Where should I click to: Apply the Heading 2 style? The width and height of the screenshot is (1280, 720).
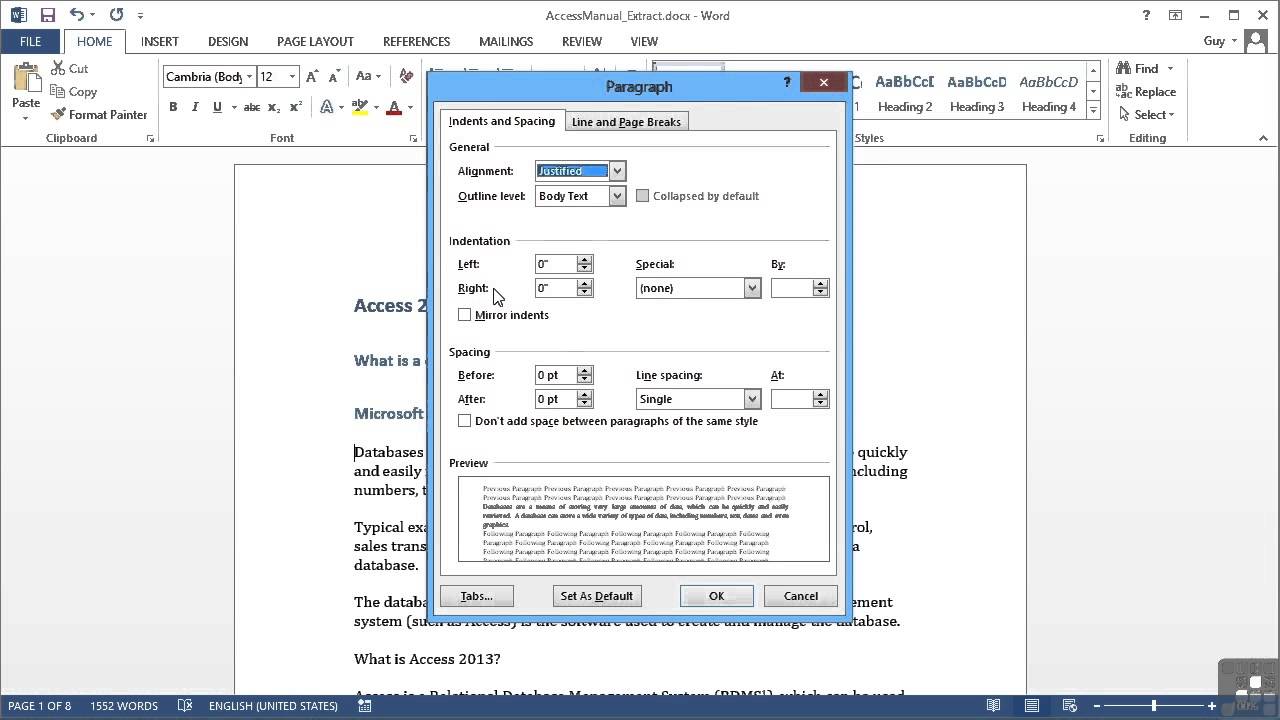[905, 93]
